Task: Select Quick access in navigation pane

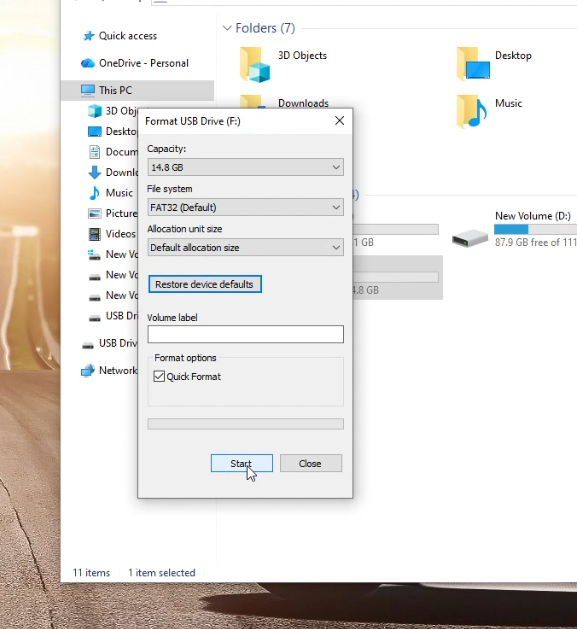Action: [128, 36]
